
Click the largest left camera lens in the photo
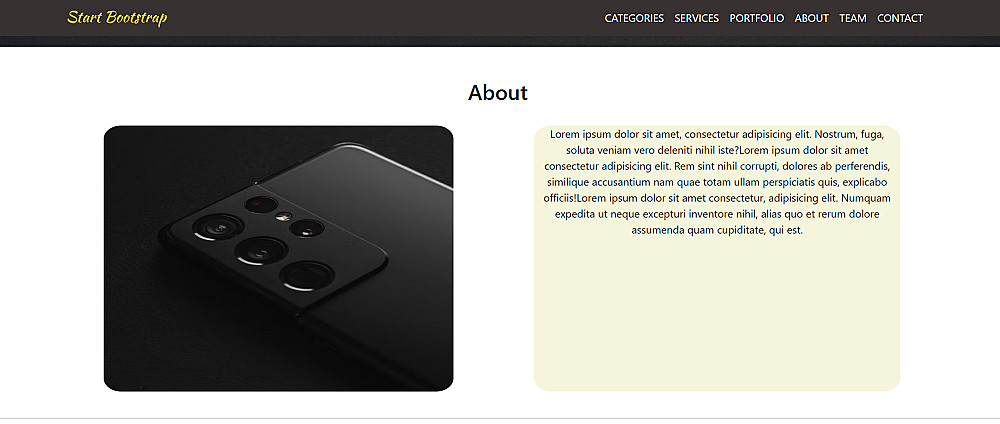click(x=219, y=228)
